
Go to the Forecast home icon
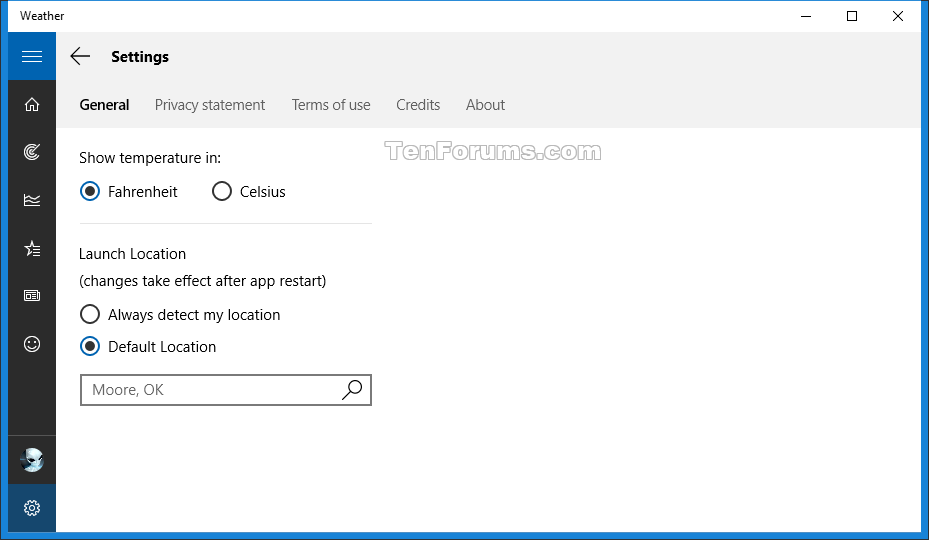click(32, 104)
